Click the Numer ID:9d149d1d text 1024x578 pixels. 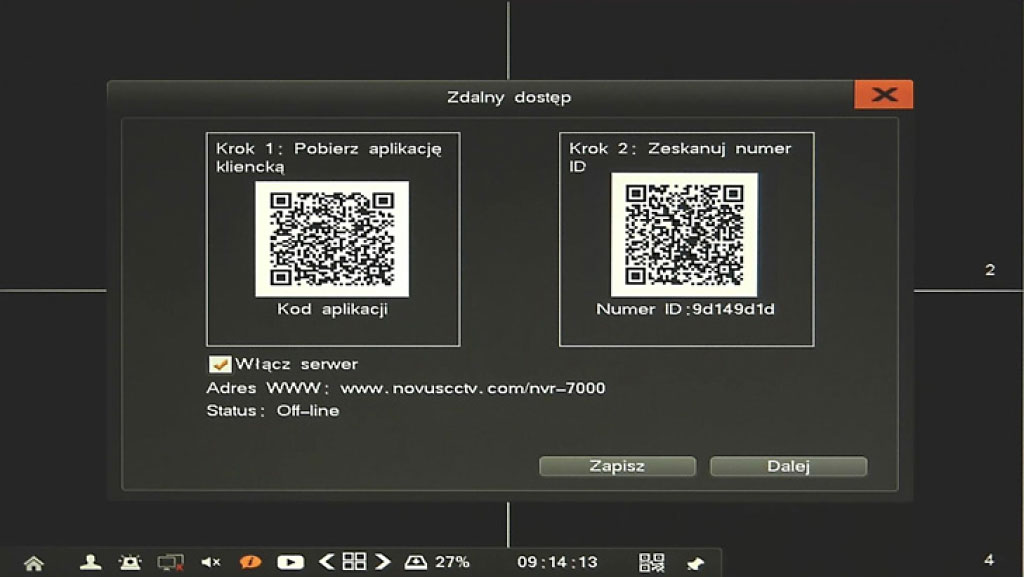685,309
